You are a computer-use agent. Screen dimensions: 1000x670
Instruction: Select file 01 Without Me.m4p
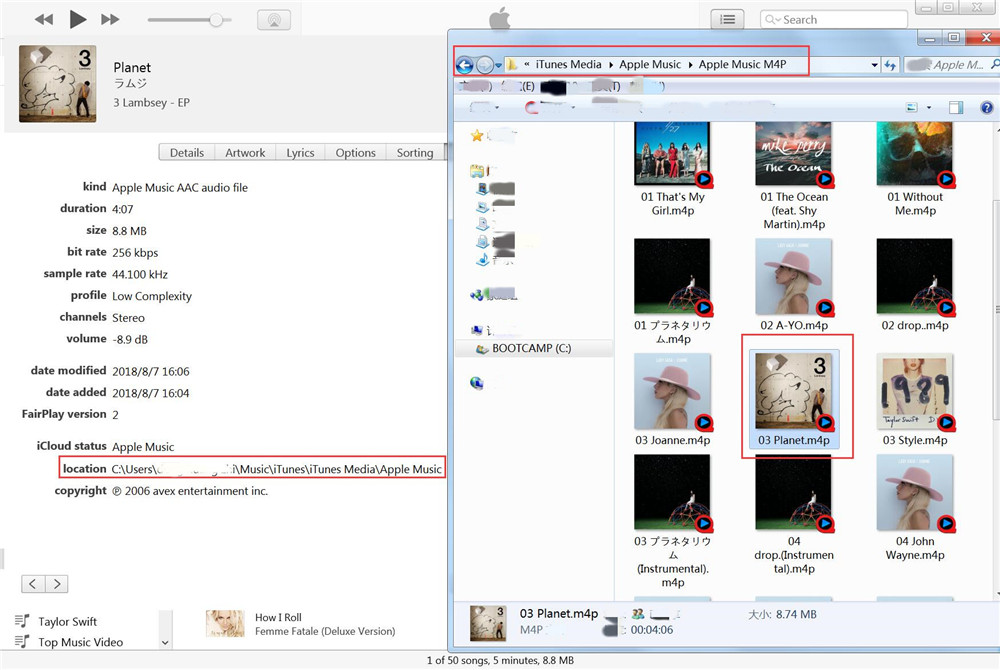(915, 170)
